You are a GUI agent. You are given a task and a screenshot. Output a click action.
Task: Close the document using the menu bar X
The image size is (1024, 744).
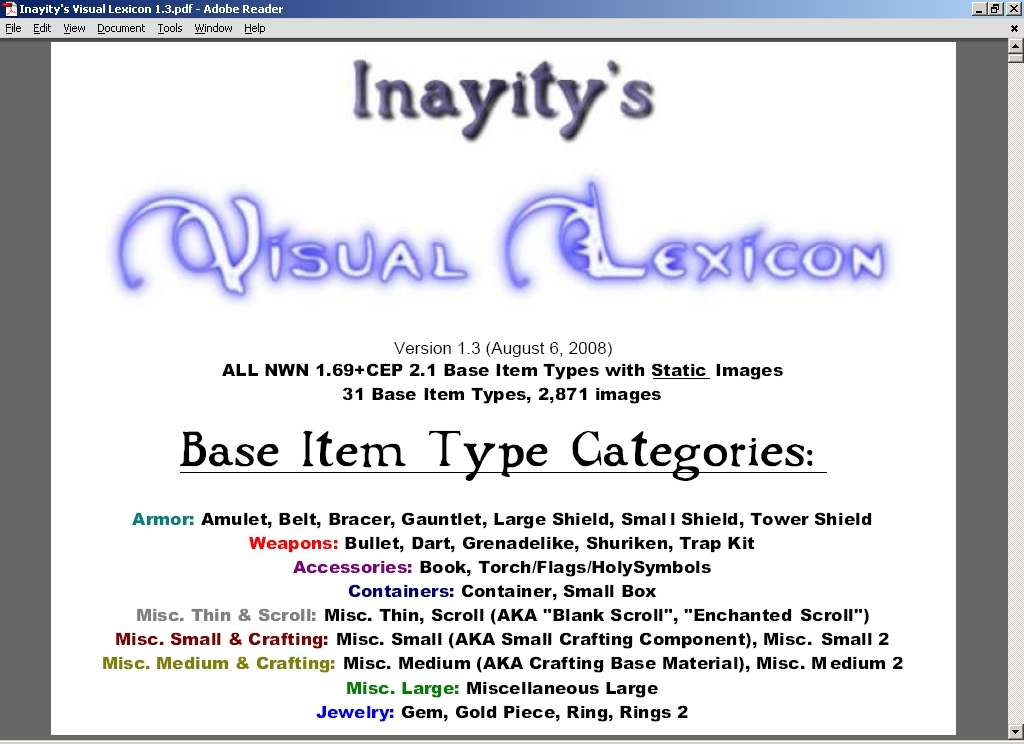(1014, 28)
